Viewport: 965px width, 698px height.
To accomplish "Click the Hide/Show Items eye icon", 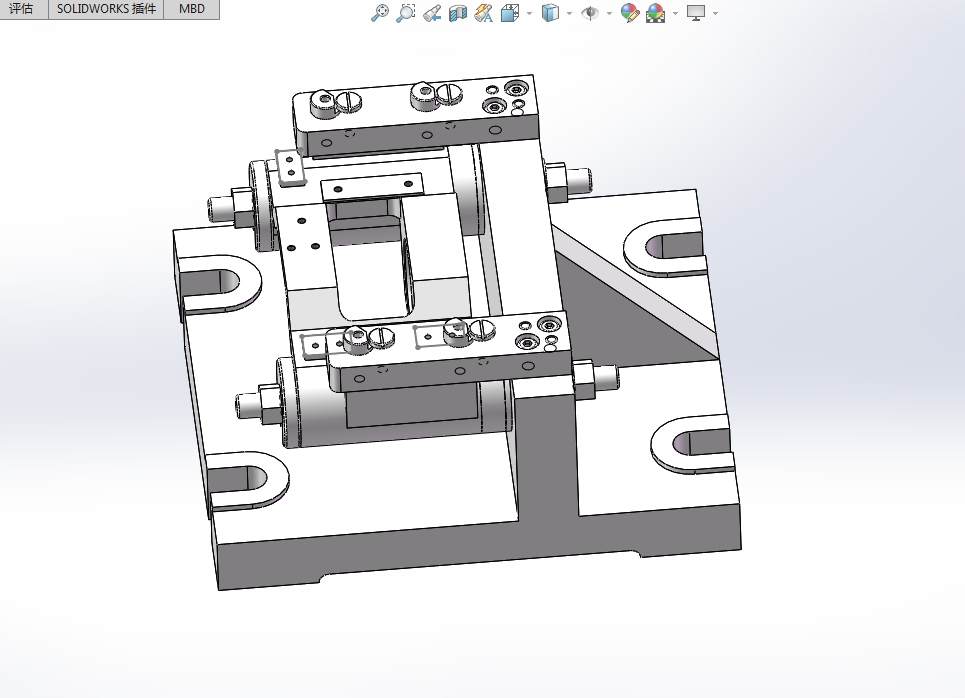I will pyautogui.click(x=590, y=13).
